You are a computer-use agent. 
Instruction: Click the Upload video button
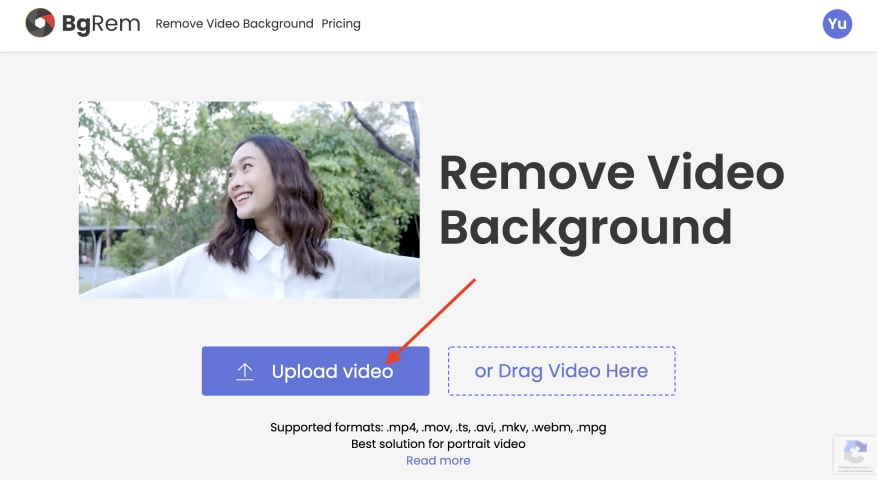click(x=315, y=371)
